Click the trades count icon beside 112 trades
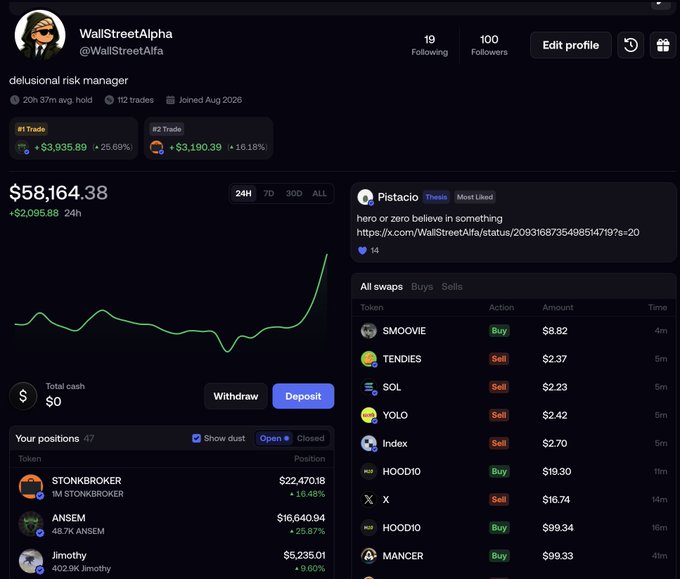Screen dimensions: 680x579 tap(109, 100)
